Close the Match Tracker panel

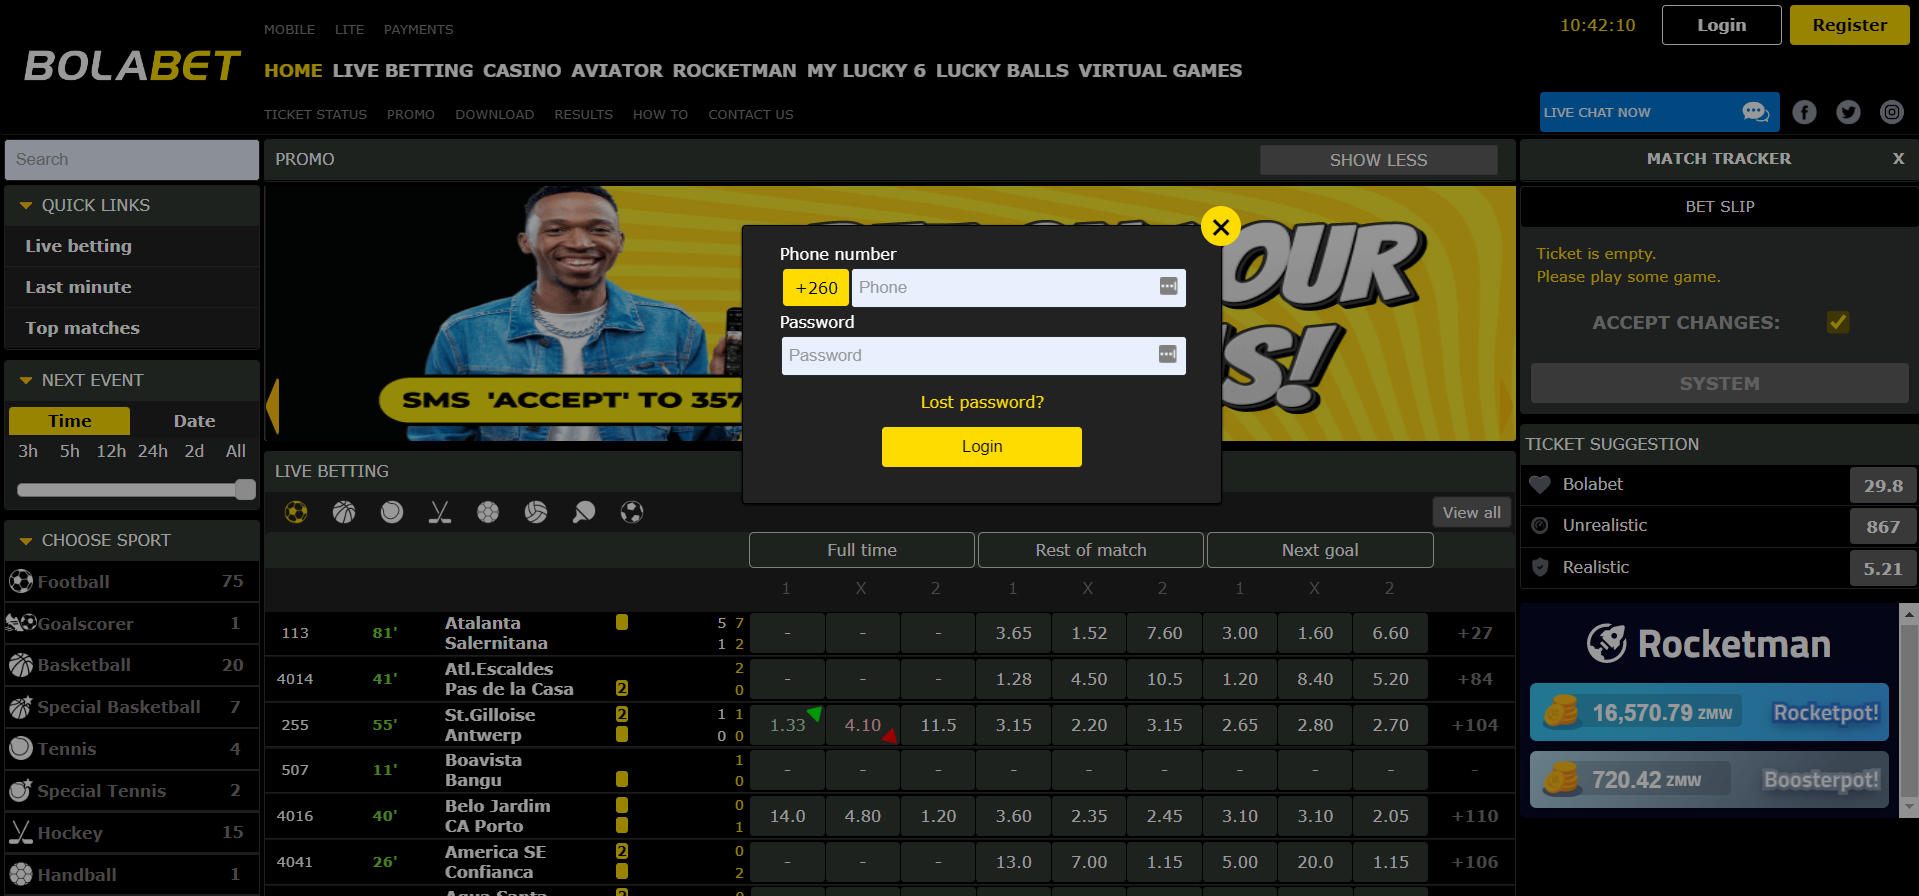(x=1898, y=158)
